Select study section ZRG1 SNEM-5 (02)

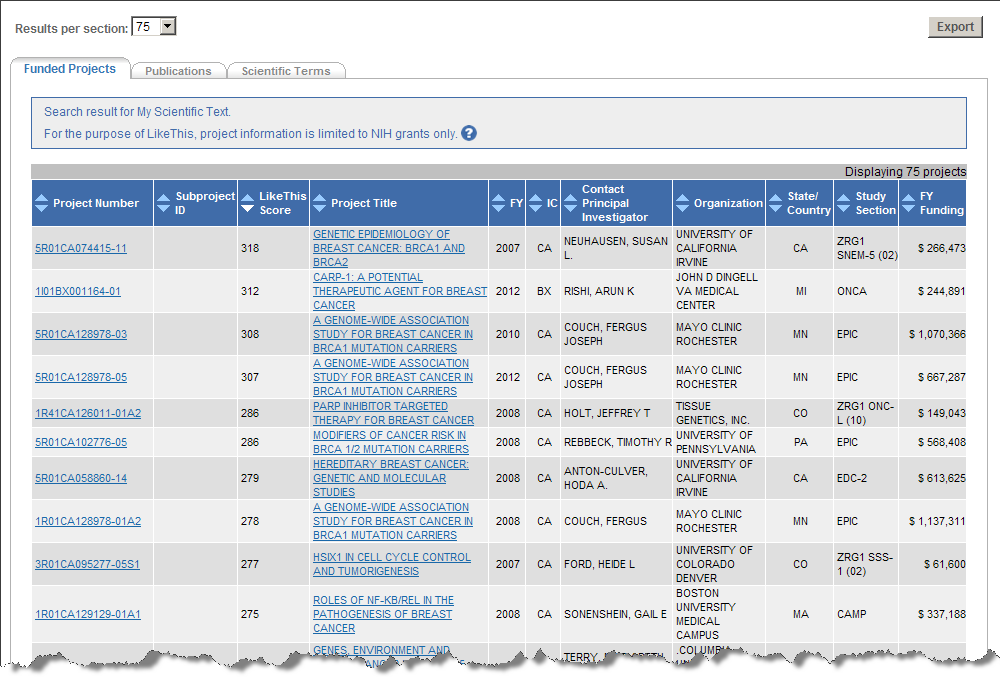867,248
